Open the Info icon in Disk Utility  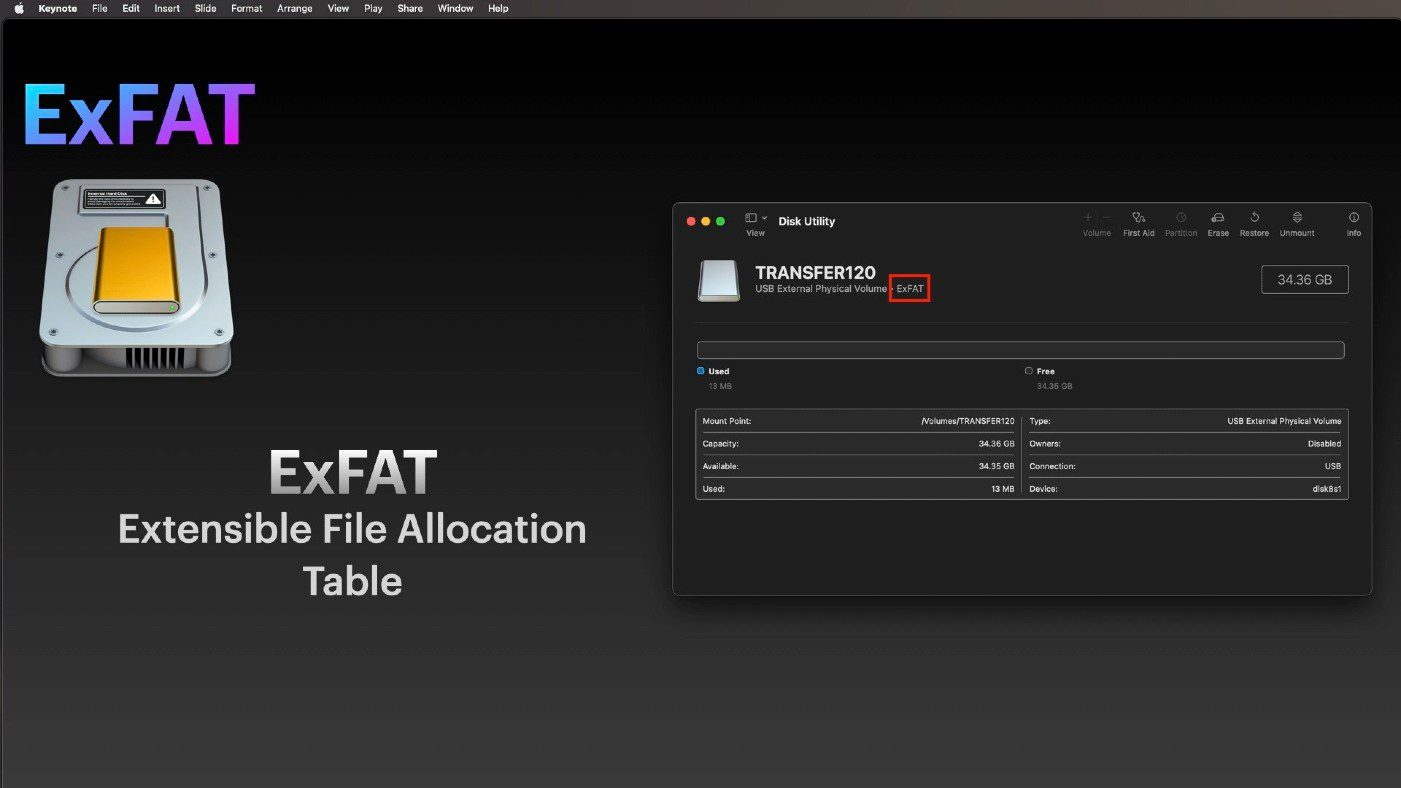tap(1354, 217)
